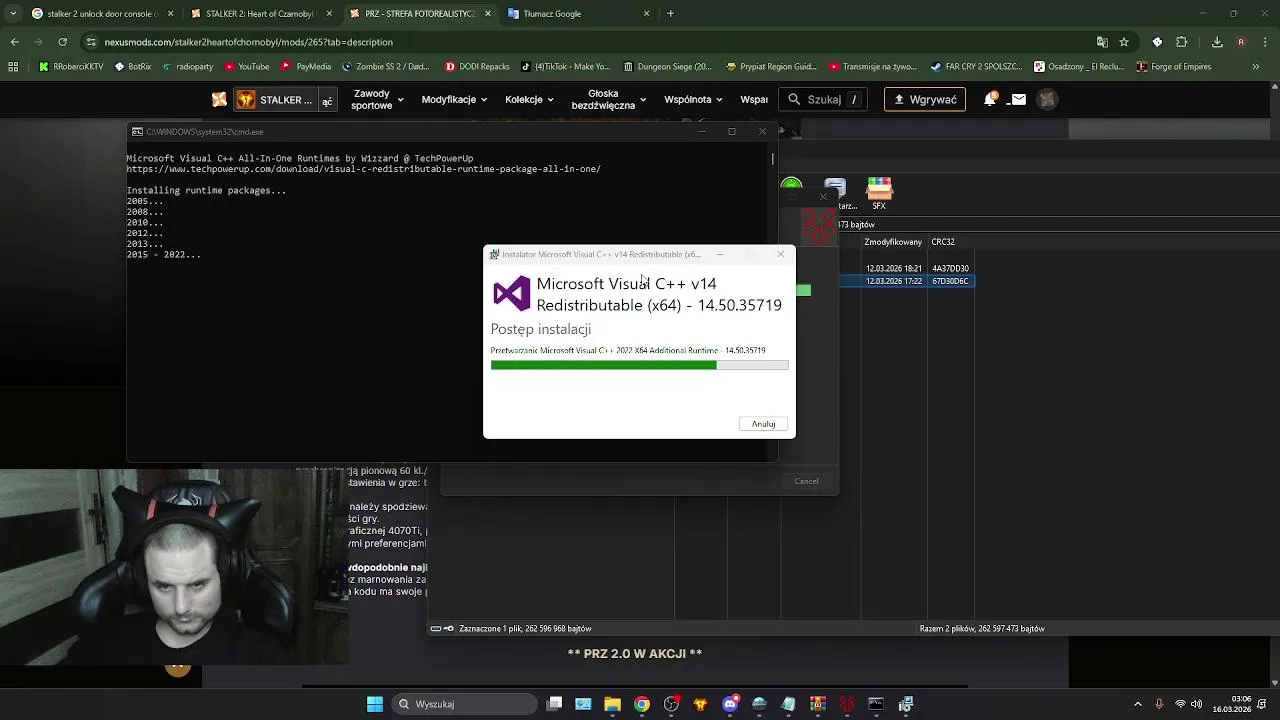Open File Explorer from the taskbar
Viewport: 1280px width, 720px height.
pos(613,704)
